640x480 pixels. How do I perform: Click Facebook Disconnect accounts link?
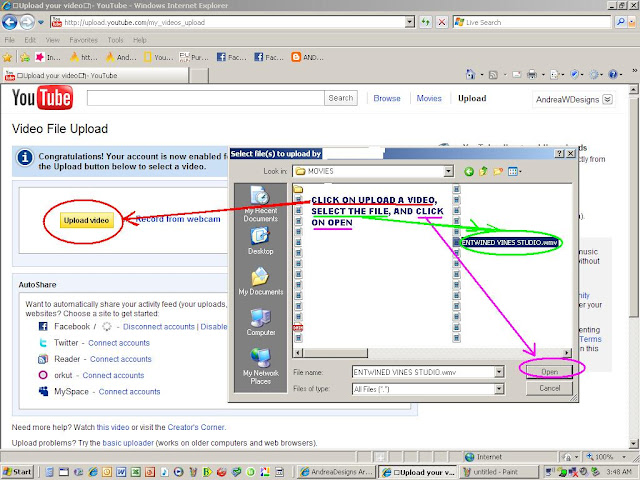159,327
